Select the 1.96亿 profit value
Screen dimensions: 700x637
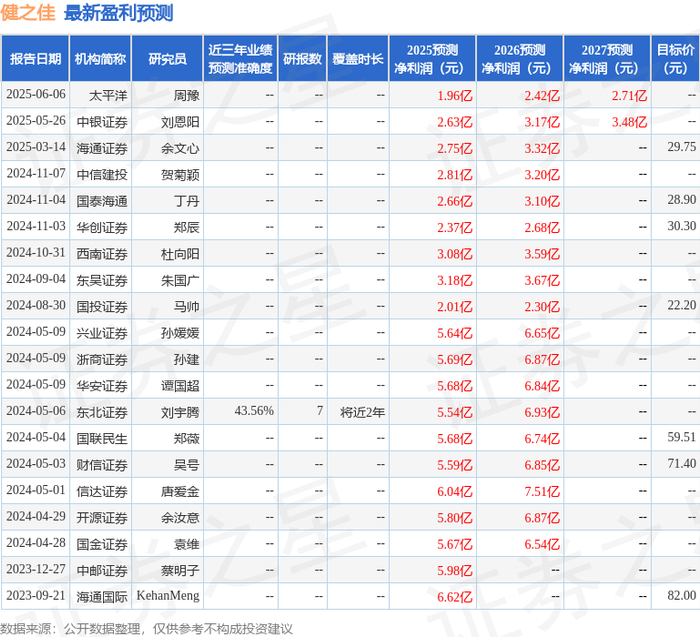click(x=454, y=96)
